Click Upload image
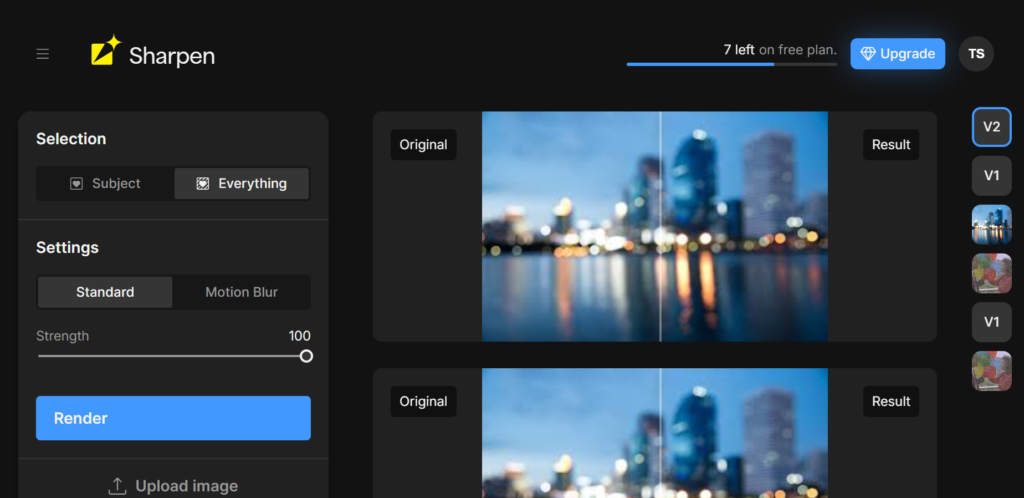Image resolution: width=1024 pixels, height=498 pixels. coord(173,486)
